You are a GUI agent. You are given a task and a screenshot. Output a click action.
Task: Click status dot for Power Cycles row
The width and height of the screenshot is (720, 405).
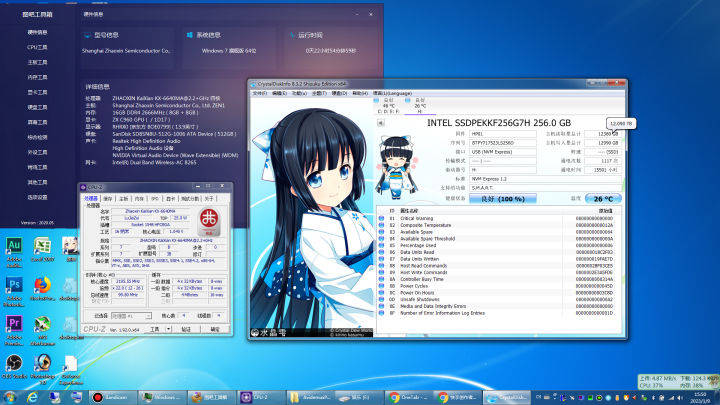pyautogui.click(x=381, y=286)
